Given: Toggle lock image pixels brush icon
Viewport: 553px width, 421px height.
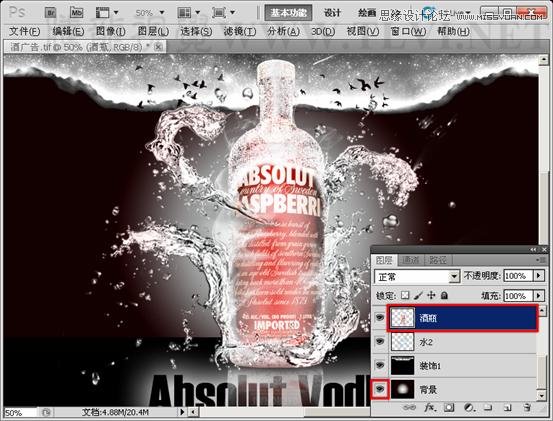Looking at the screenshot, I should click(x=418, y=295).
